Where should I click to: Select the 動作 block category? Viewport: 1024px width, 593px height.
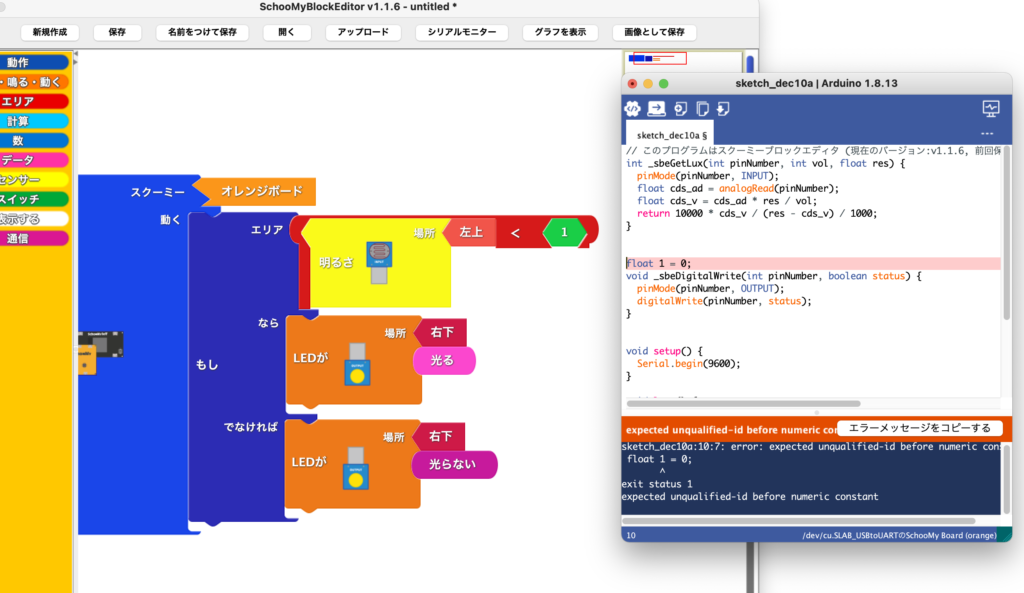click(34, 62)
